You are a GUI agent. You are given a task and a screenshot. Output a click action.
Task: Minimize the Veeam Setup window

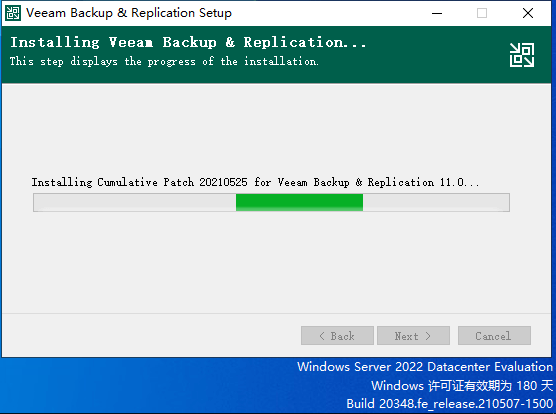[437, 13]
